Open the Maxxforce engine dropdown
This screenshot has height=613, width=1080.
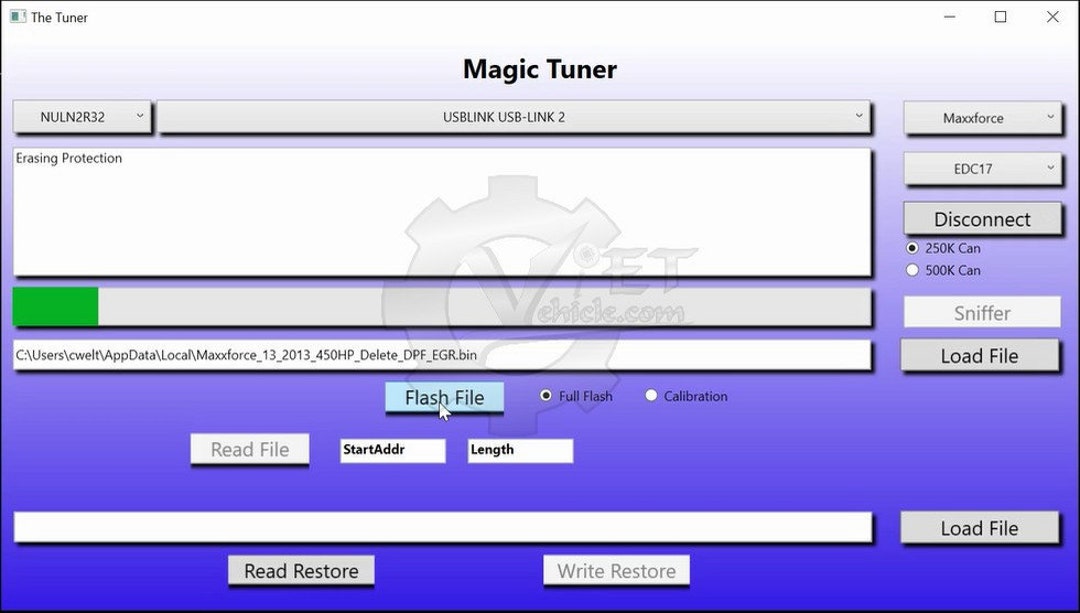(982, 118)
